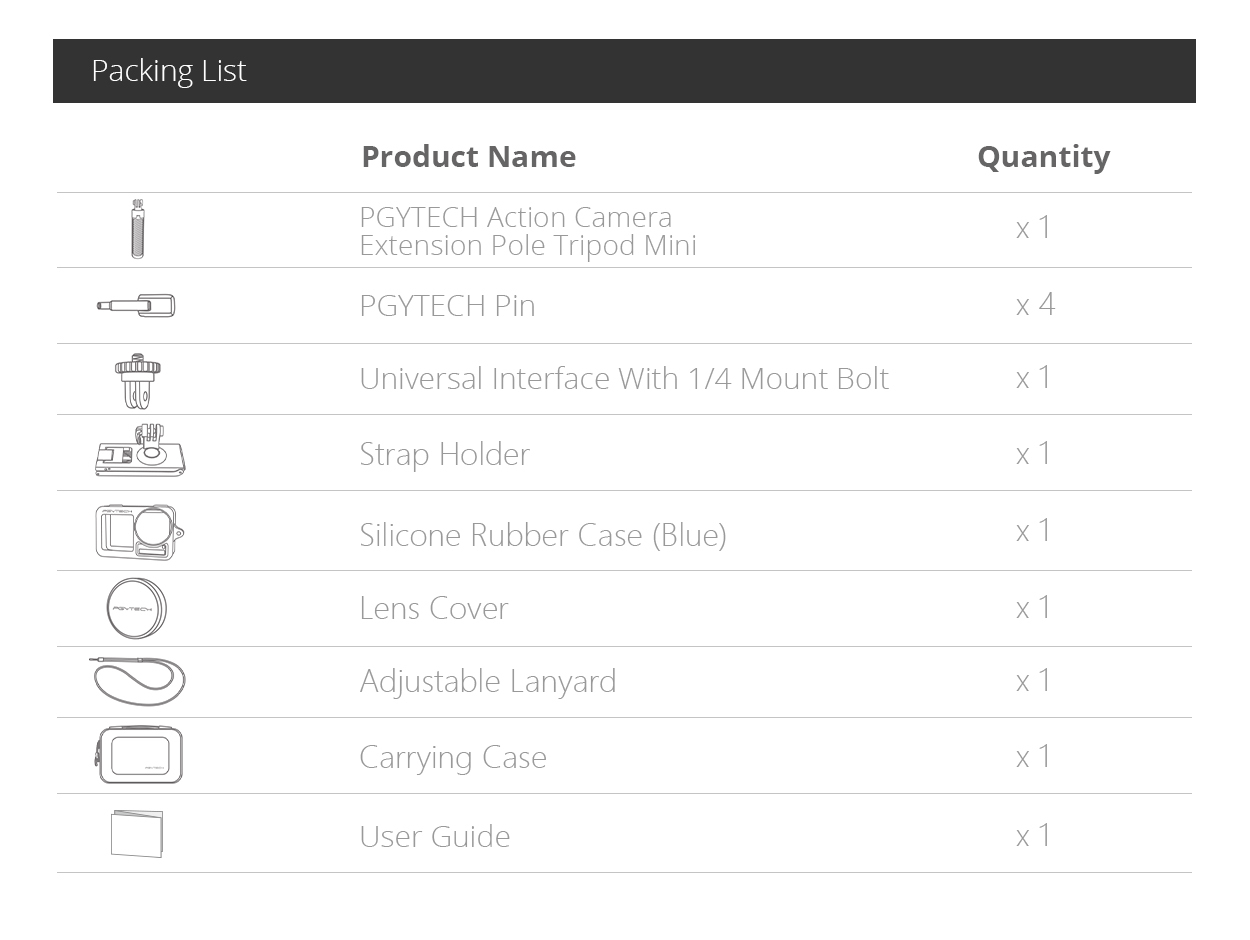Click Universal Interface With 1/4 Mount Bolt
The height and width of the screenshot is (940, 1250).
tap(624, 379)
